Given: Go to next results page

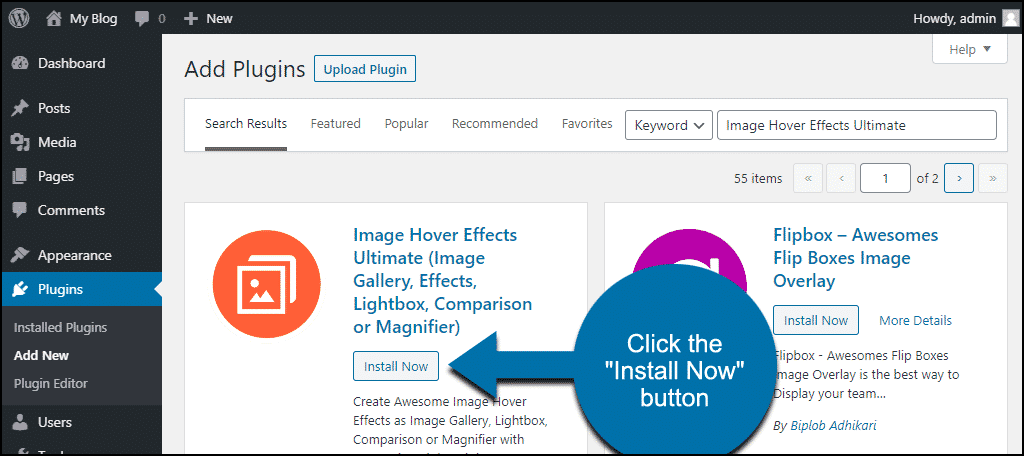Looking at the screenshot, I should (x=959, y=178).
